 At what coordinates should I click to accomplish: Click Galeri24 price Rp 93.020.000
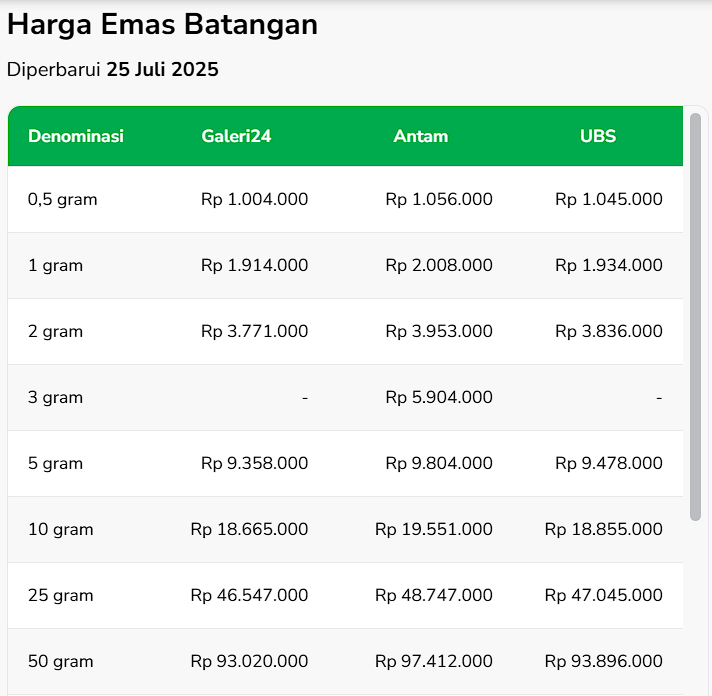click(249, 661)
